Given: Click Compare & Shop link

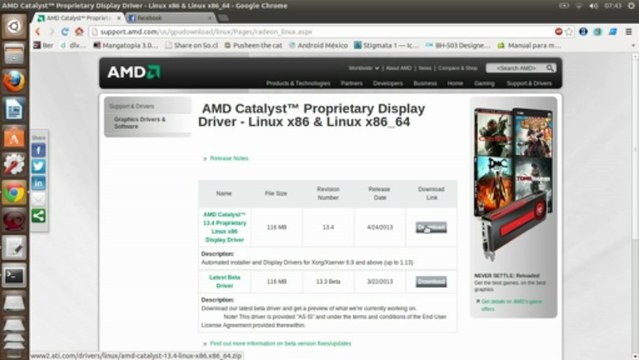Looking at the screenshot, I should (458, 68).
